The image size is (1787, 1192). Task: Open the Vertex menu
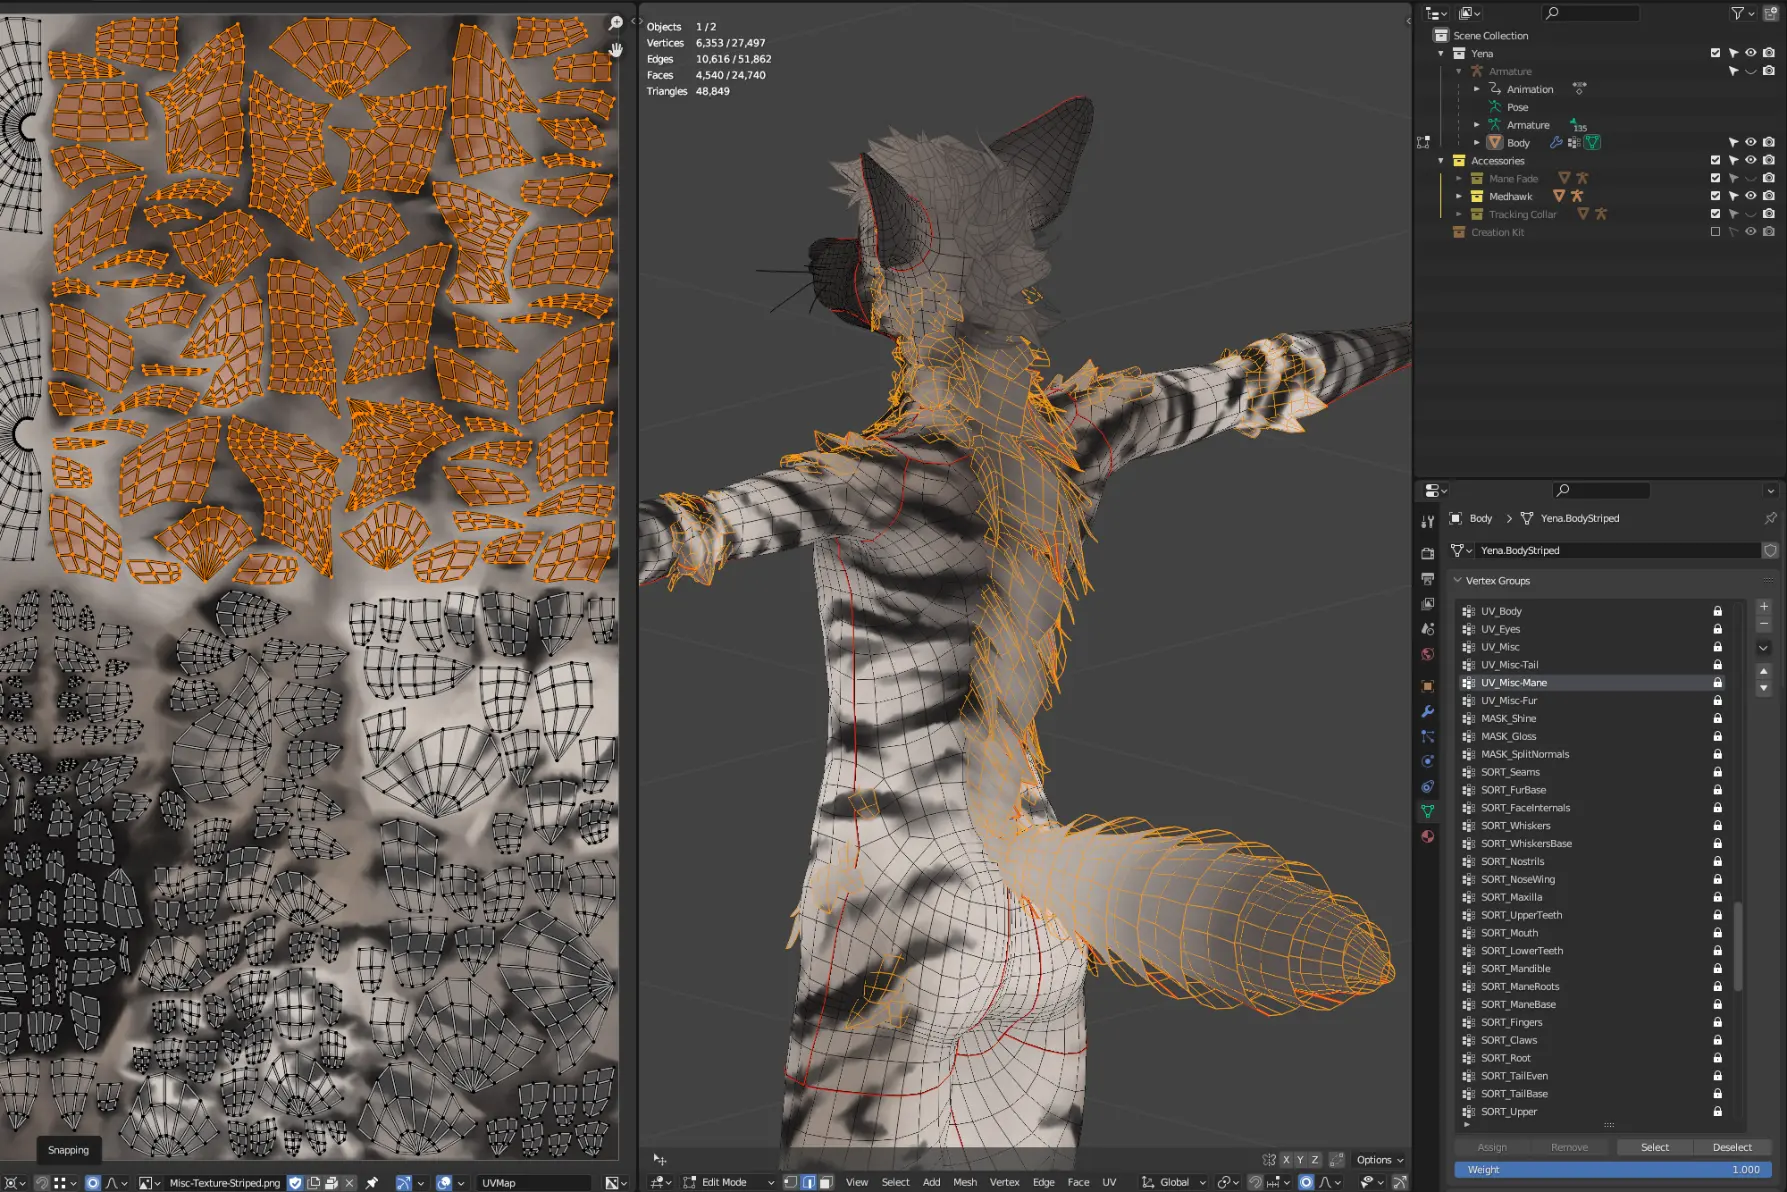pyautogui.click(x=1004, y=1182)
